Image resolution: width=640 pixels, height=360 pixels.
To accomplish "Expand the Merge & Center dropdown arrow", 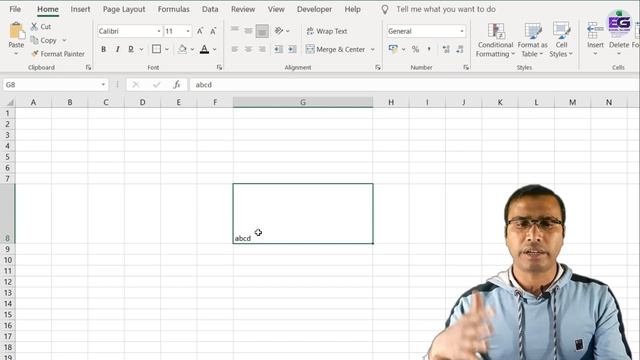I will (x=373, y=49).
